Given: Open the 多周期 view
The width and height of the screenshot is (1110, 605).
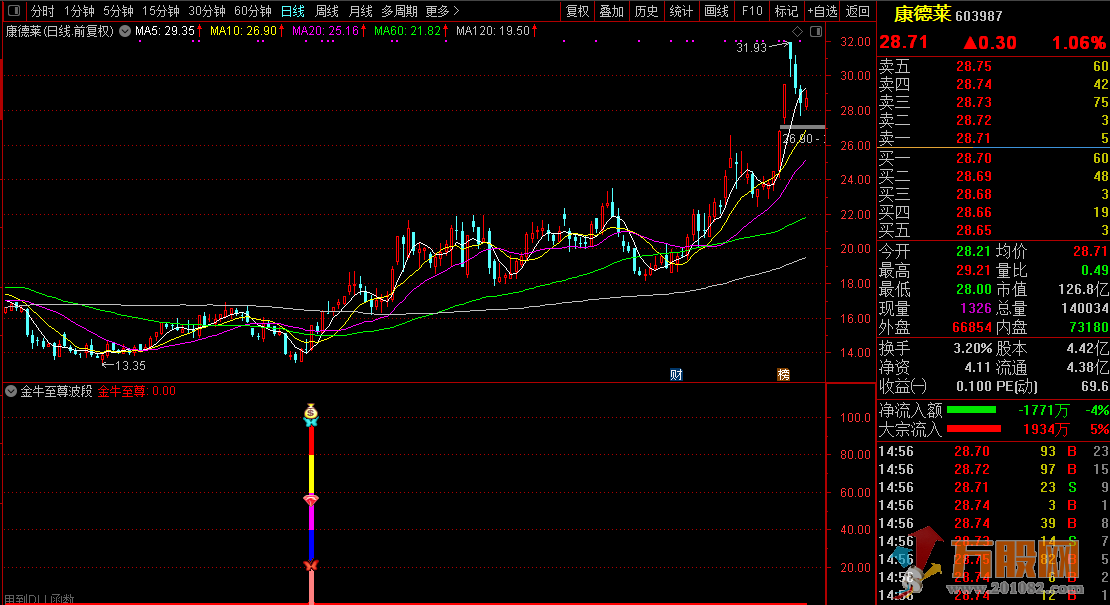Looking at the screenshot, I should pyautogui.click(x=399, y=11).
